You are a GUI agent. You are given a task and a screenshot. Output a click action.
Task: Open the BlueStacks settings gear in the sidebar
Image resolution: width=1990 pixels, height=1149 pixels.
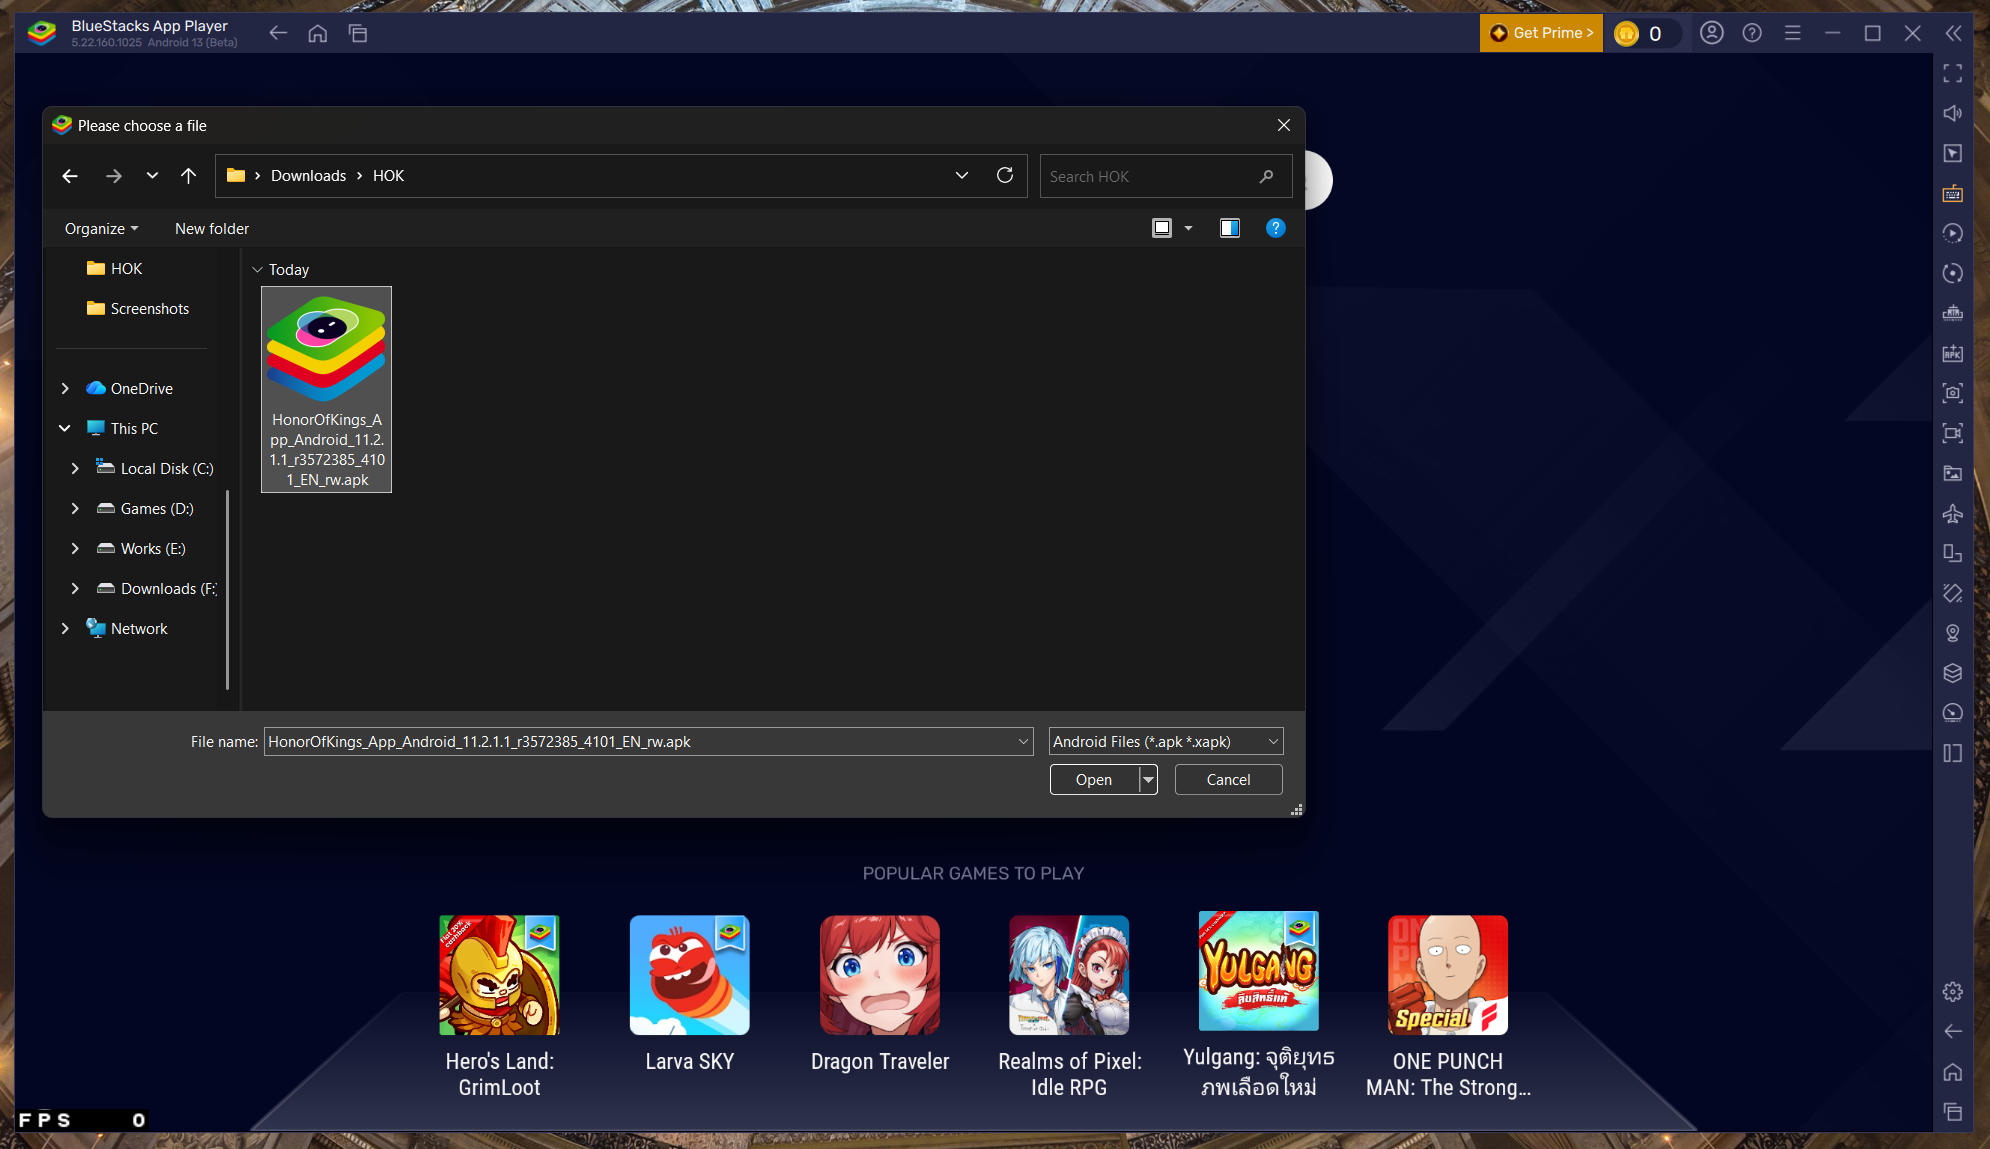point(1952,992)
